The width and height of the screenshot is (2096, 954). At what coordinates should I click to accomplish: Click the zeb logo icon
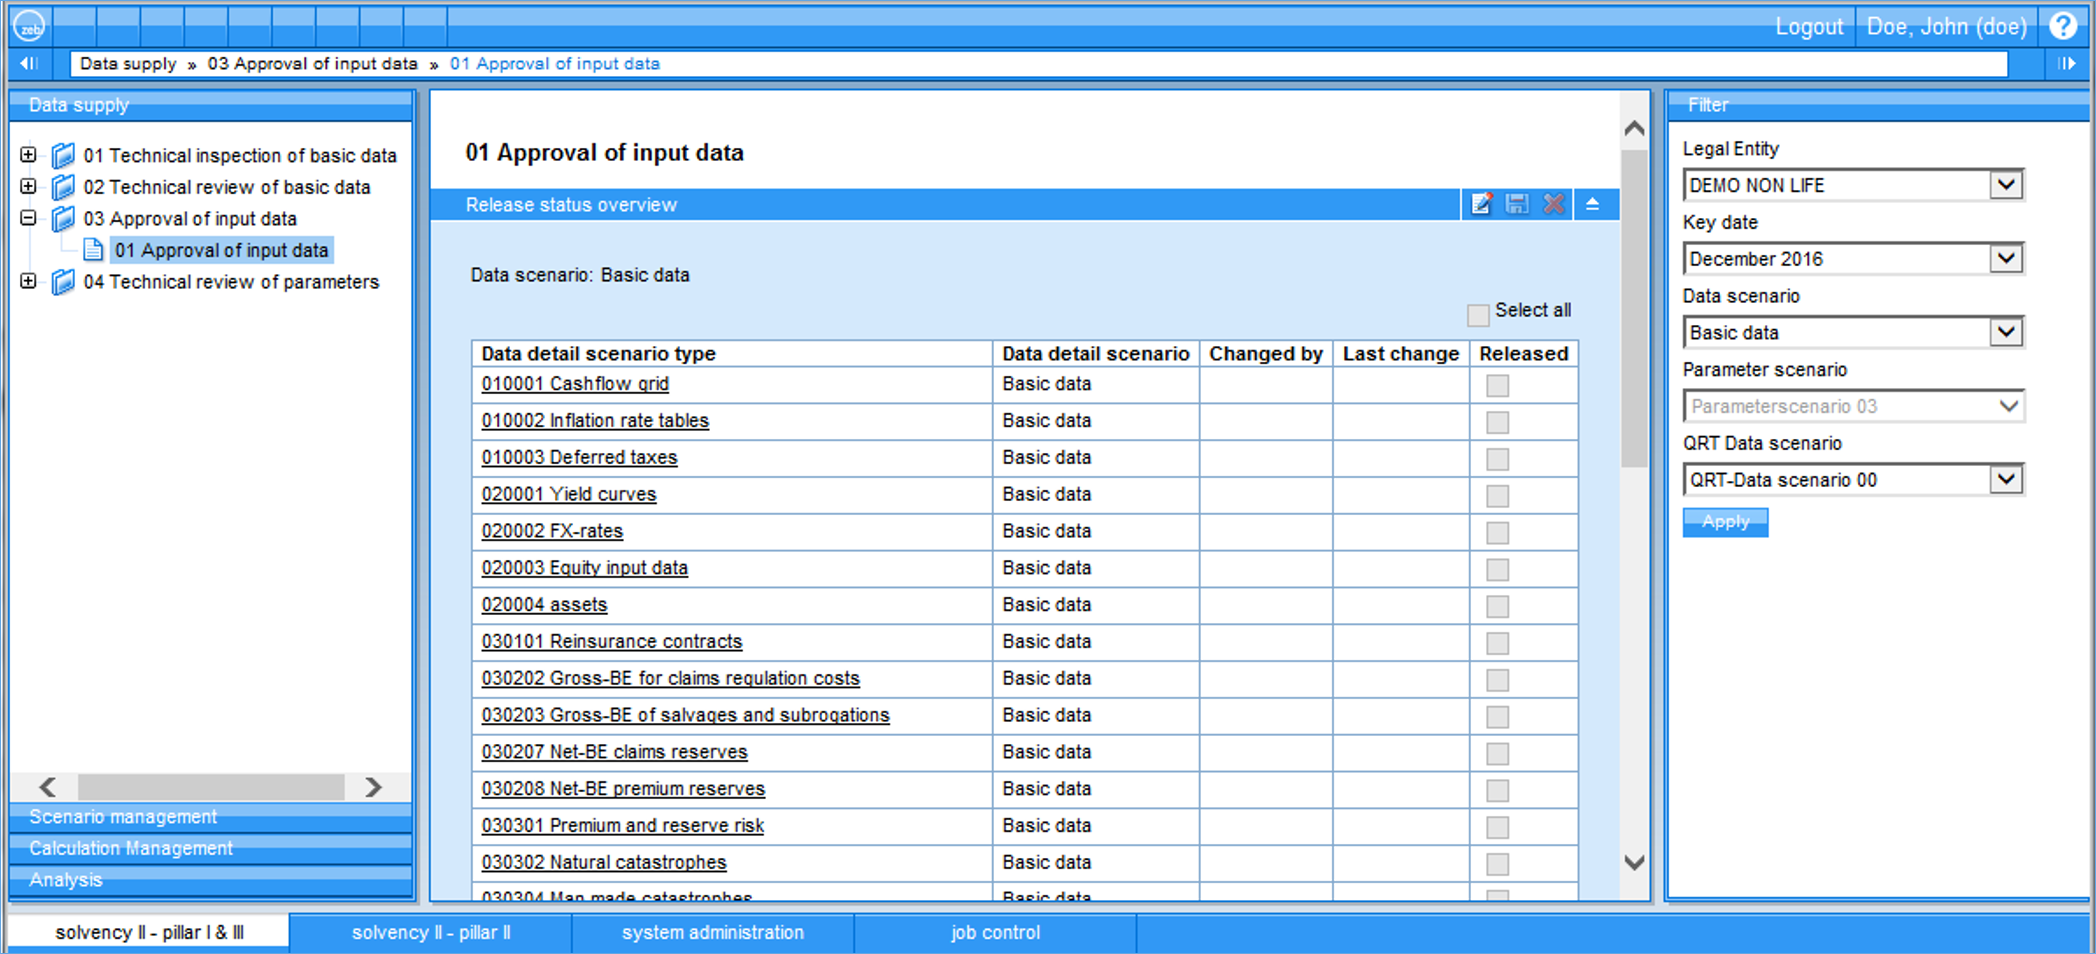29,26
